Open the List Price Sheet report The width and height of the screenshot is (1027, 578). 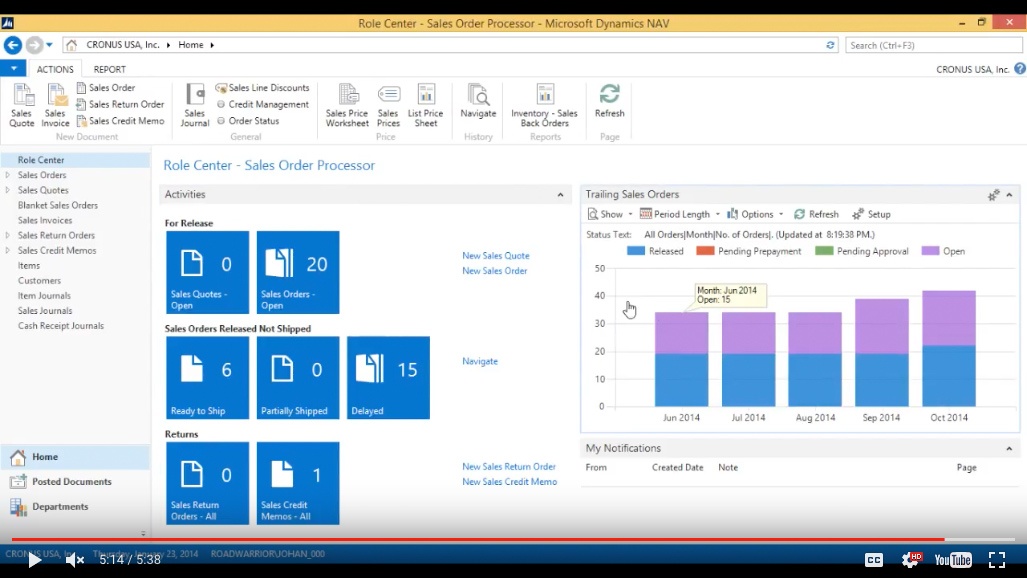[x=426, y=105]
